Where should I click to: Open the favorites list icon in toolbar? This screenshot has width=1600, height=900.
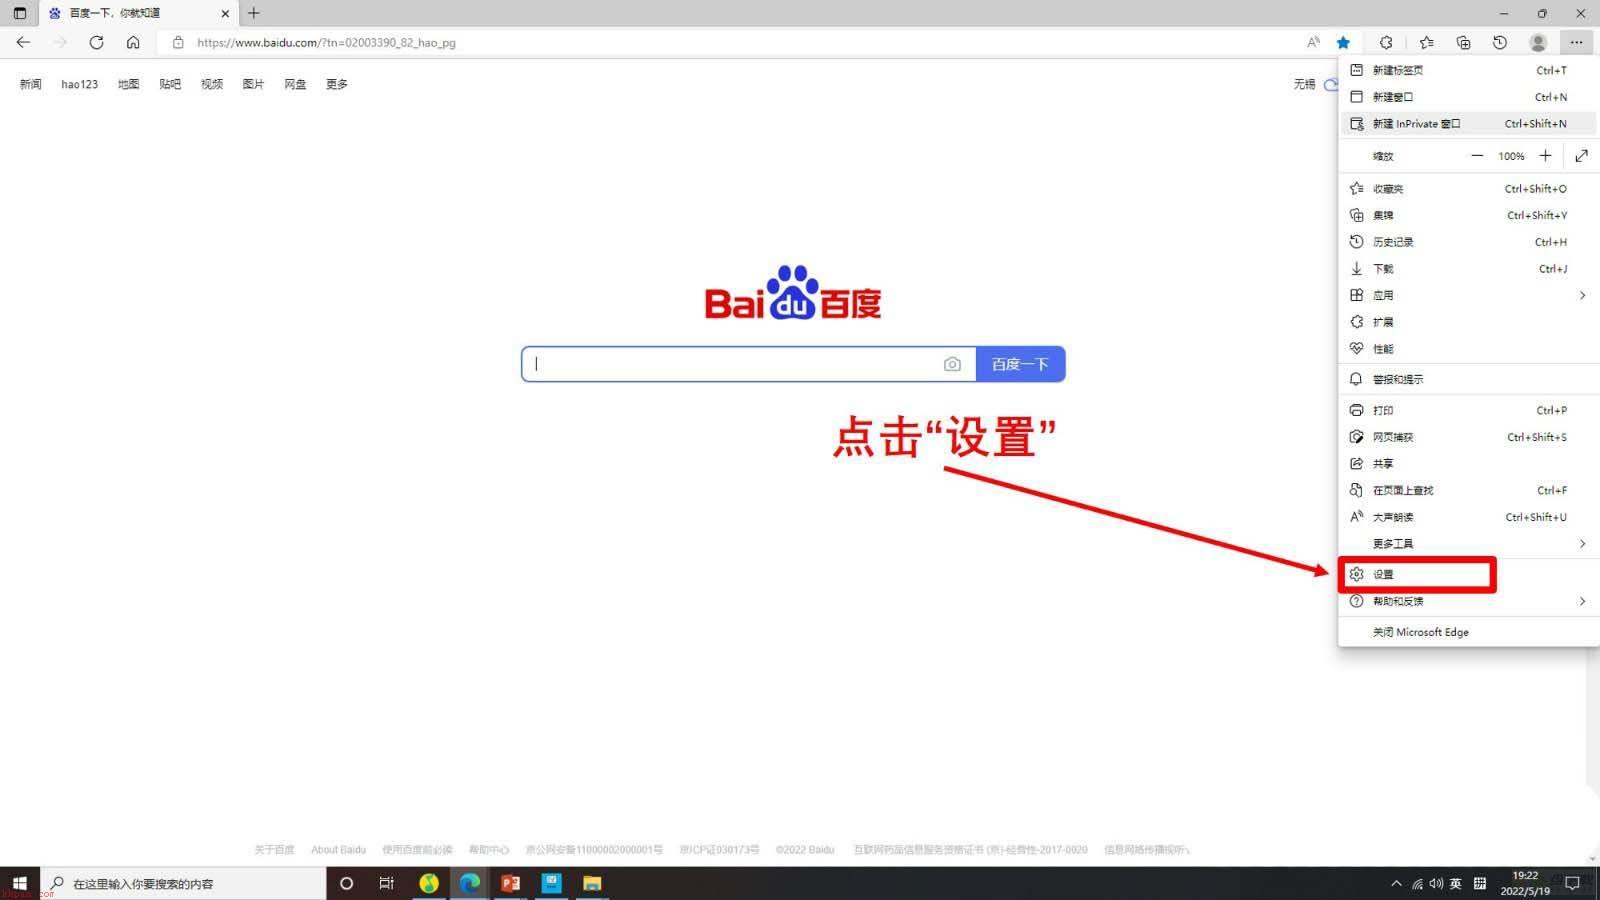[x=1426, y=42]
